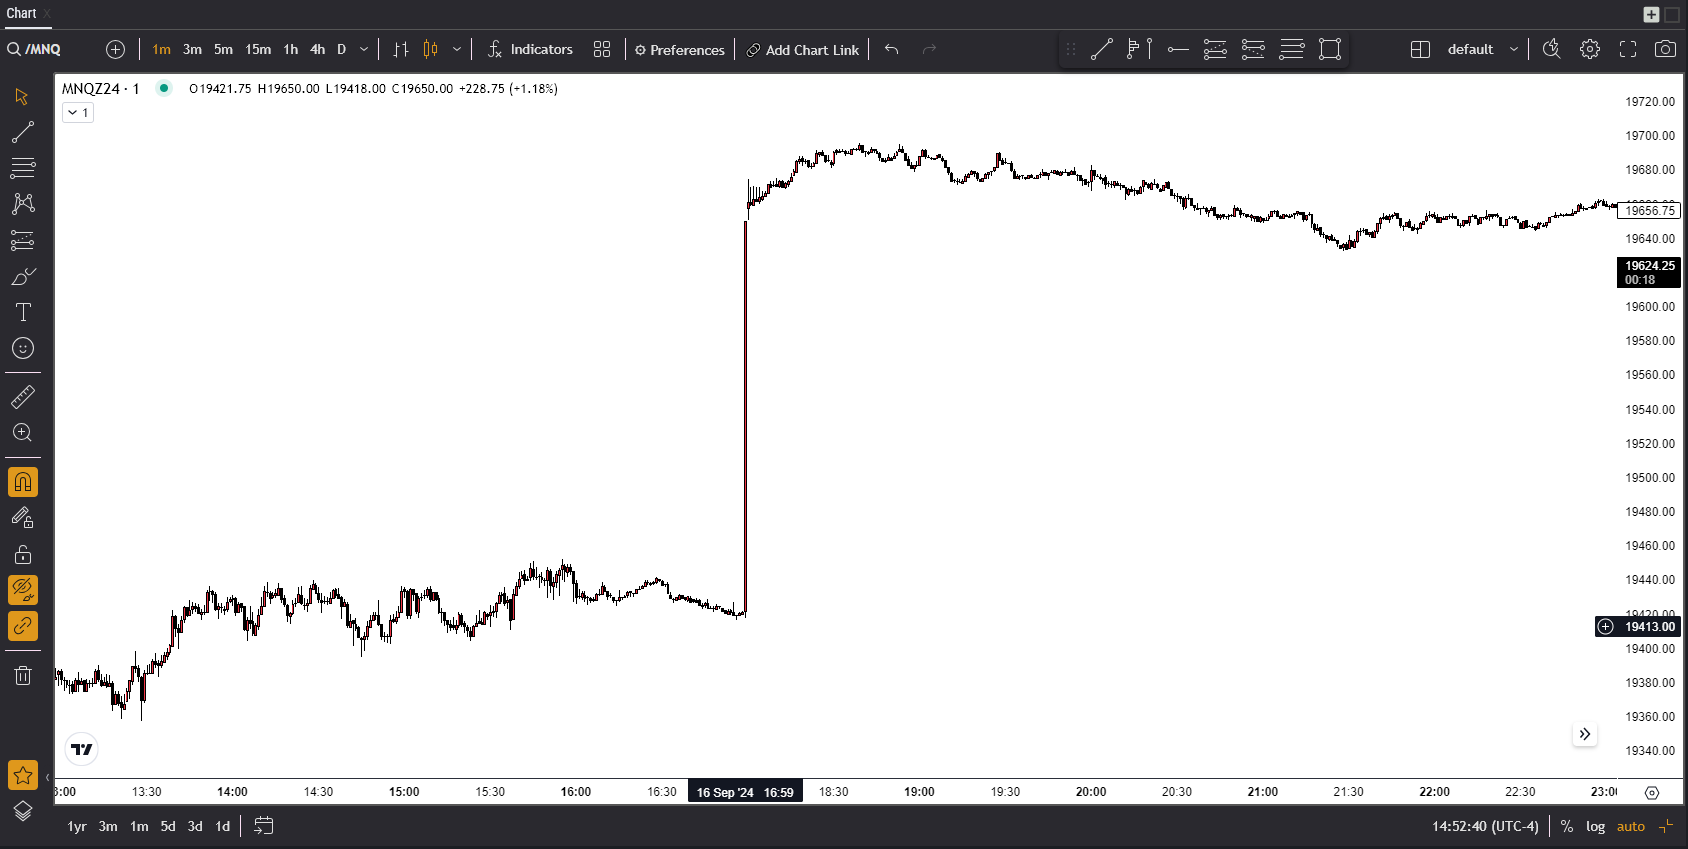Toggle log scale

pos(1595,826)
